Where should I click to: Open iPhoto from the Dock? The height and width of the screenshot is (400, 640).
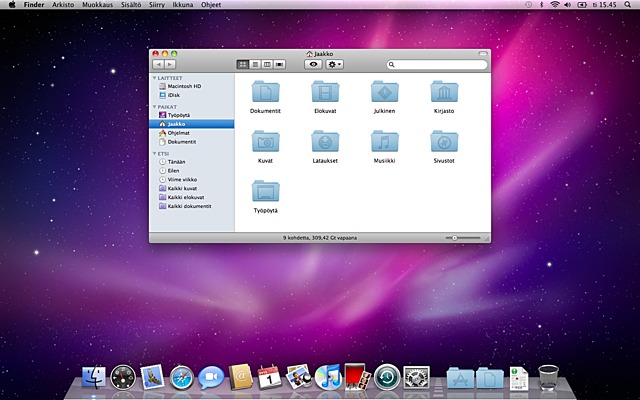(299, 377)
